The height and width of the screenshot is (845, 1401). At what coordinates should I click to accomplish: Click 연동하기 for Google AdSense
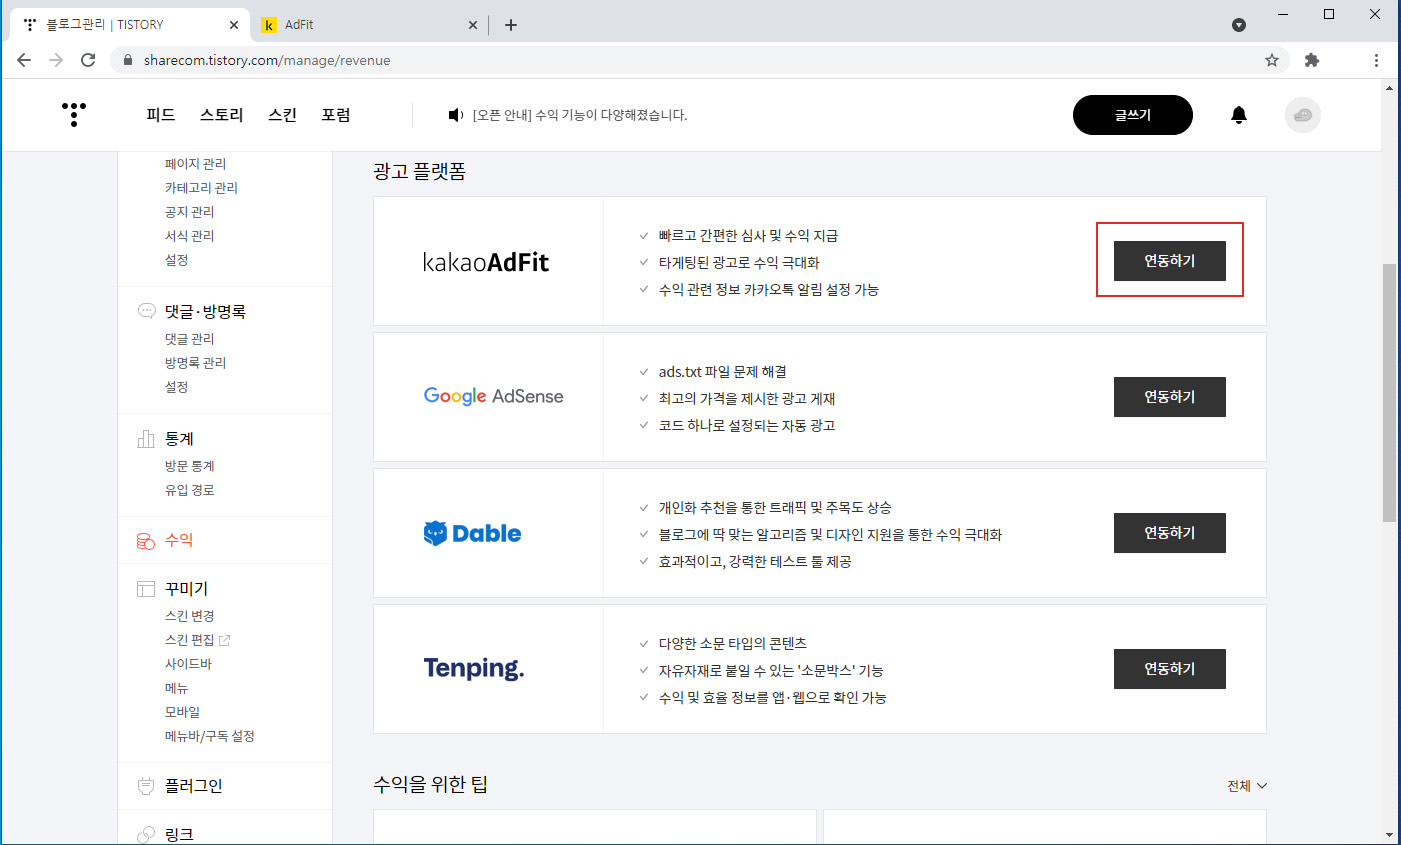1170,397
